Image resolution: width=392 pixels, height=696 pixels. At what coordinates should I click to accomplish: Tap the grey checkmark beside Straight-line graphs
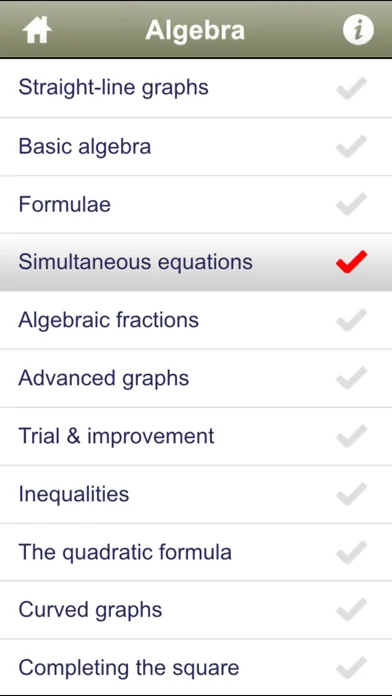[x=352, y=88]
